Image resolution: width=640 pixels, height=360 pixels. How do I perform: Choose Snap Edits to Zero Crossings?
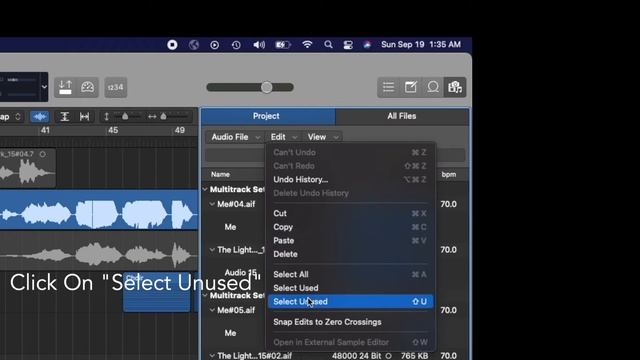point(350,322)
